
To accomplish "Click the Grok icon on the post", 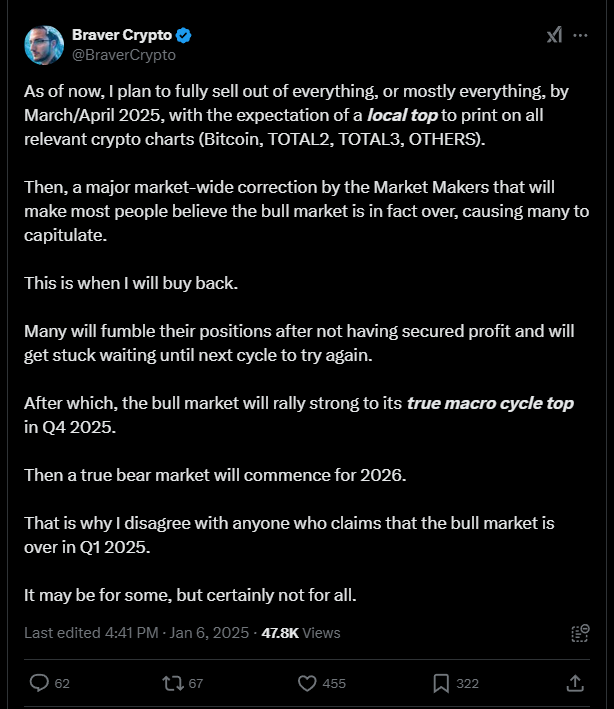I will pyautogui.click(x=554, y=35).
